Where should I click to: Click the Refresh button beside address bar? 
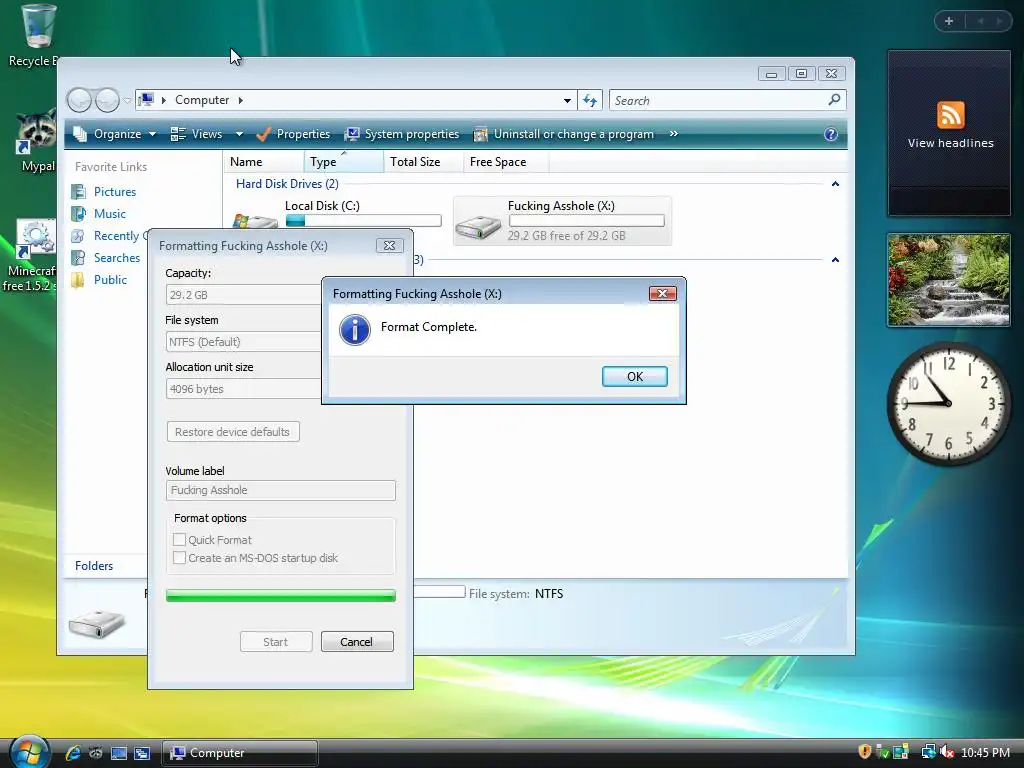point(590,100)
